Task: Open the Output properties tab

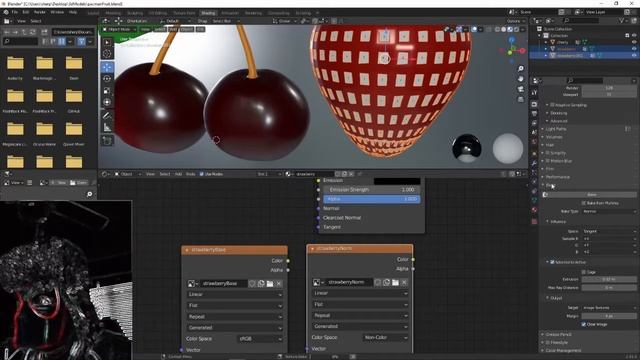Action: point(534,113)
